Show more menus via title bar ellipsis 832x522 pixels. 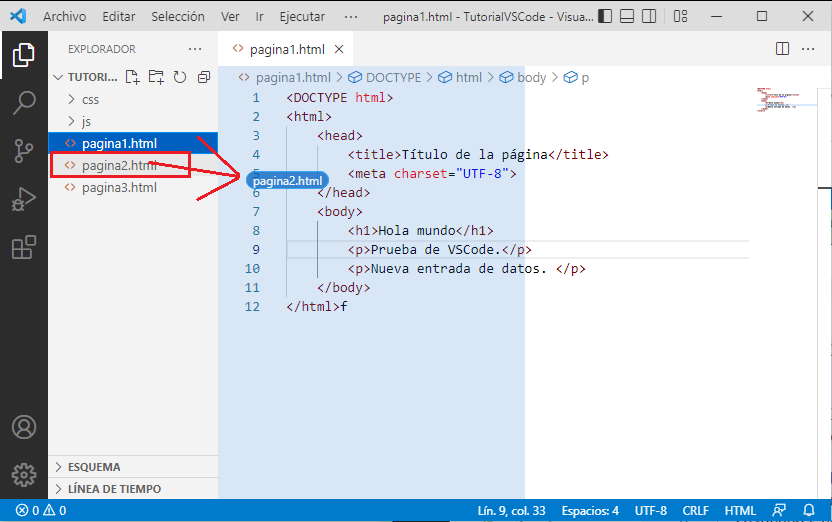(351, 16)
